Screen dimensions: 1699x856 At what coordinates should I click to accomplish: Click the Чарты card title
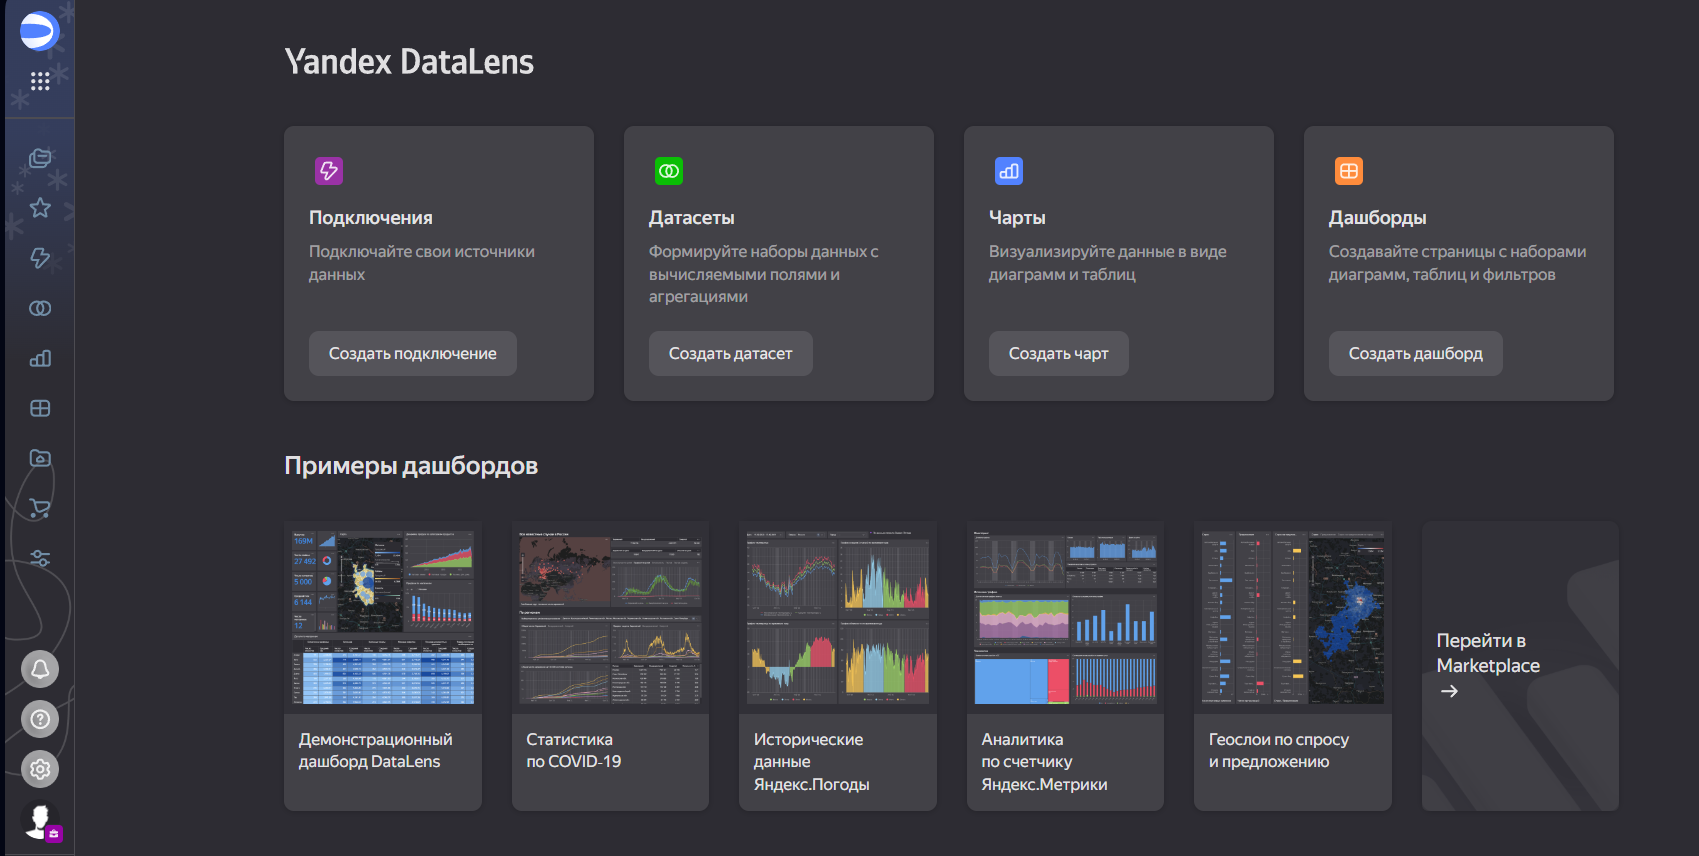1017,218
